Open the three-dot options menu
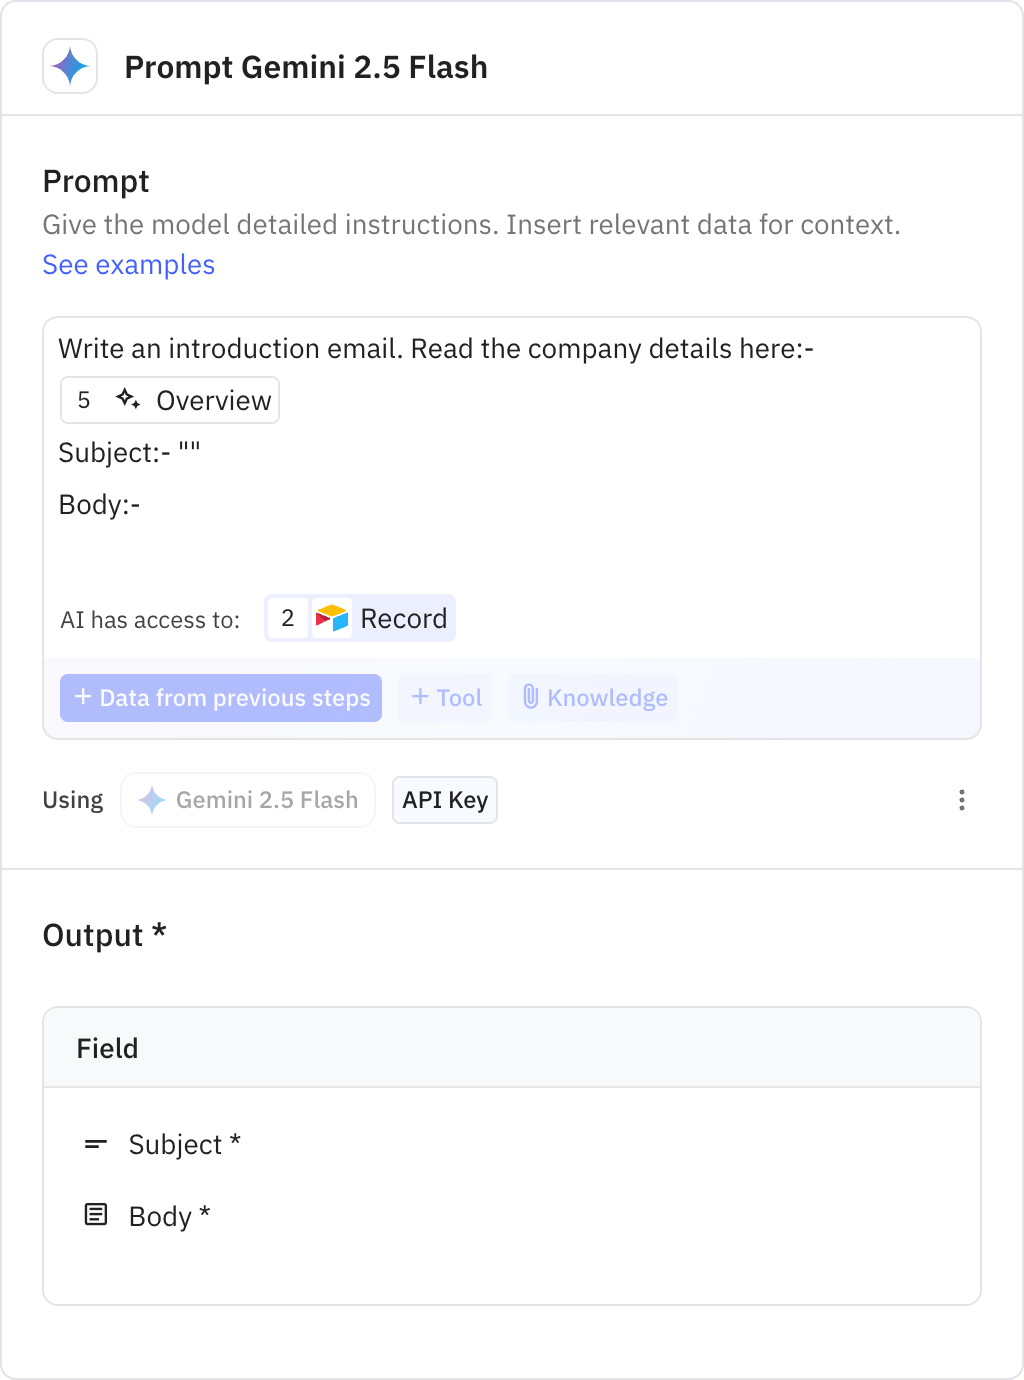 962,799
